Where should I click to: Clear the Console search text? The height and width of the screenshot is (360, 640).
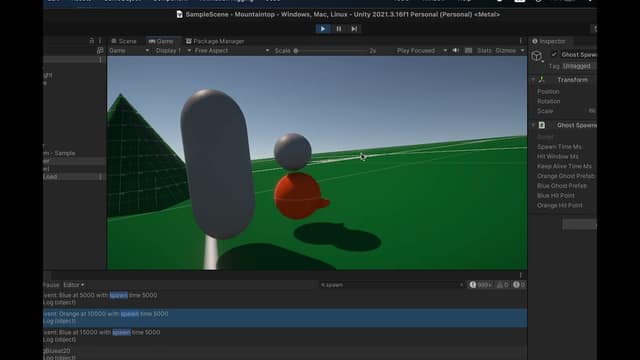462,285
